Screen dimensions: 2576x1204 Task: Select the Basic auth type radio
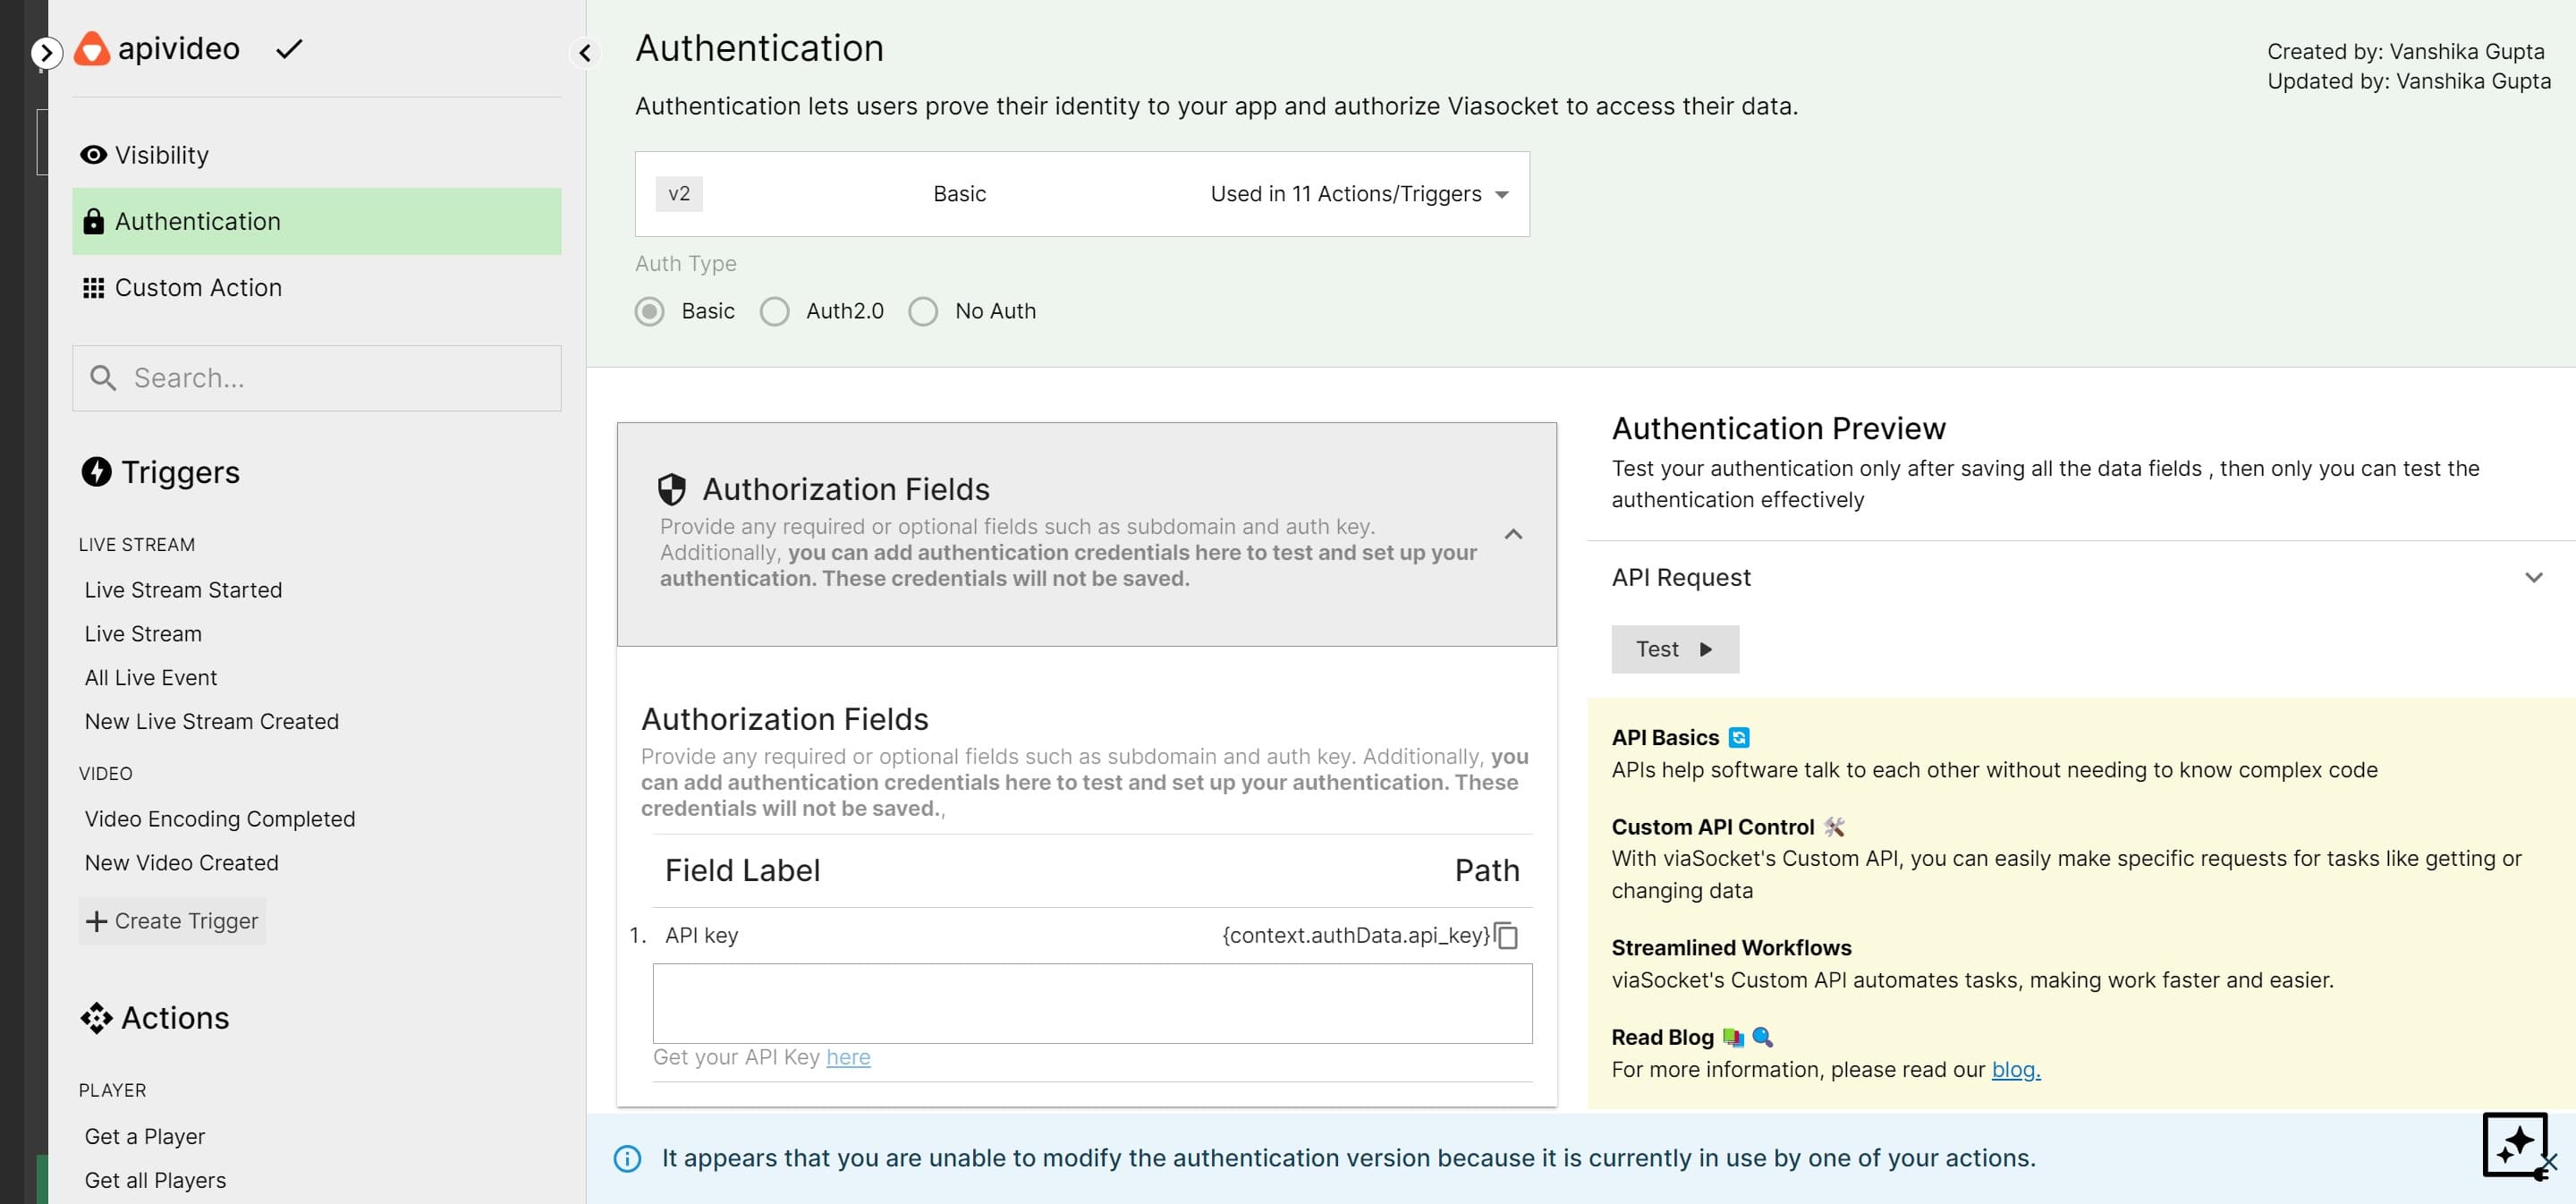(x=650, y=312)
